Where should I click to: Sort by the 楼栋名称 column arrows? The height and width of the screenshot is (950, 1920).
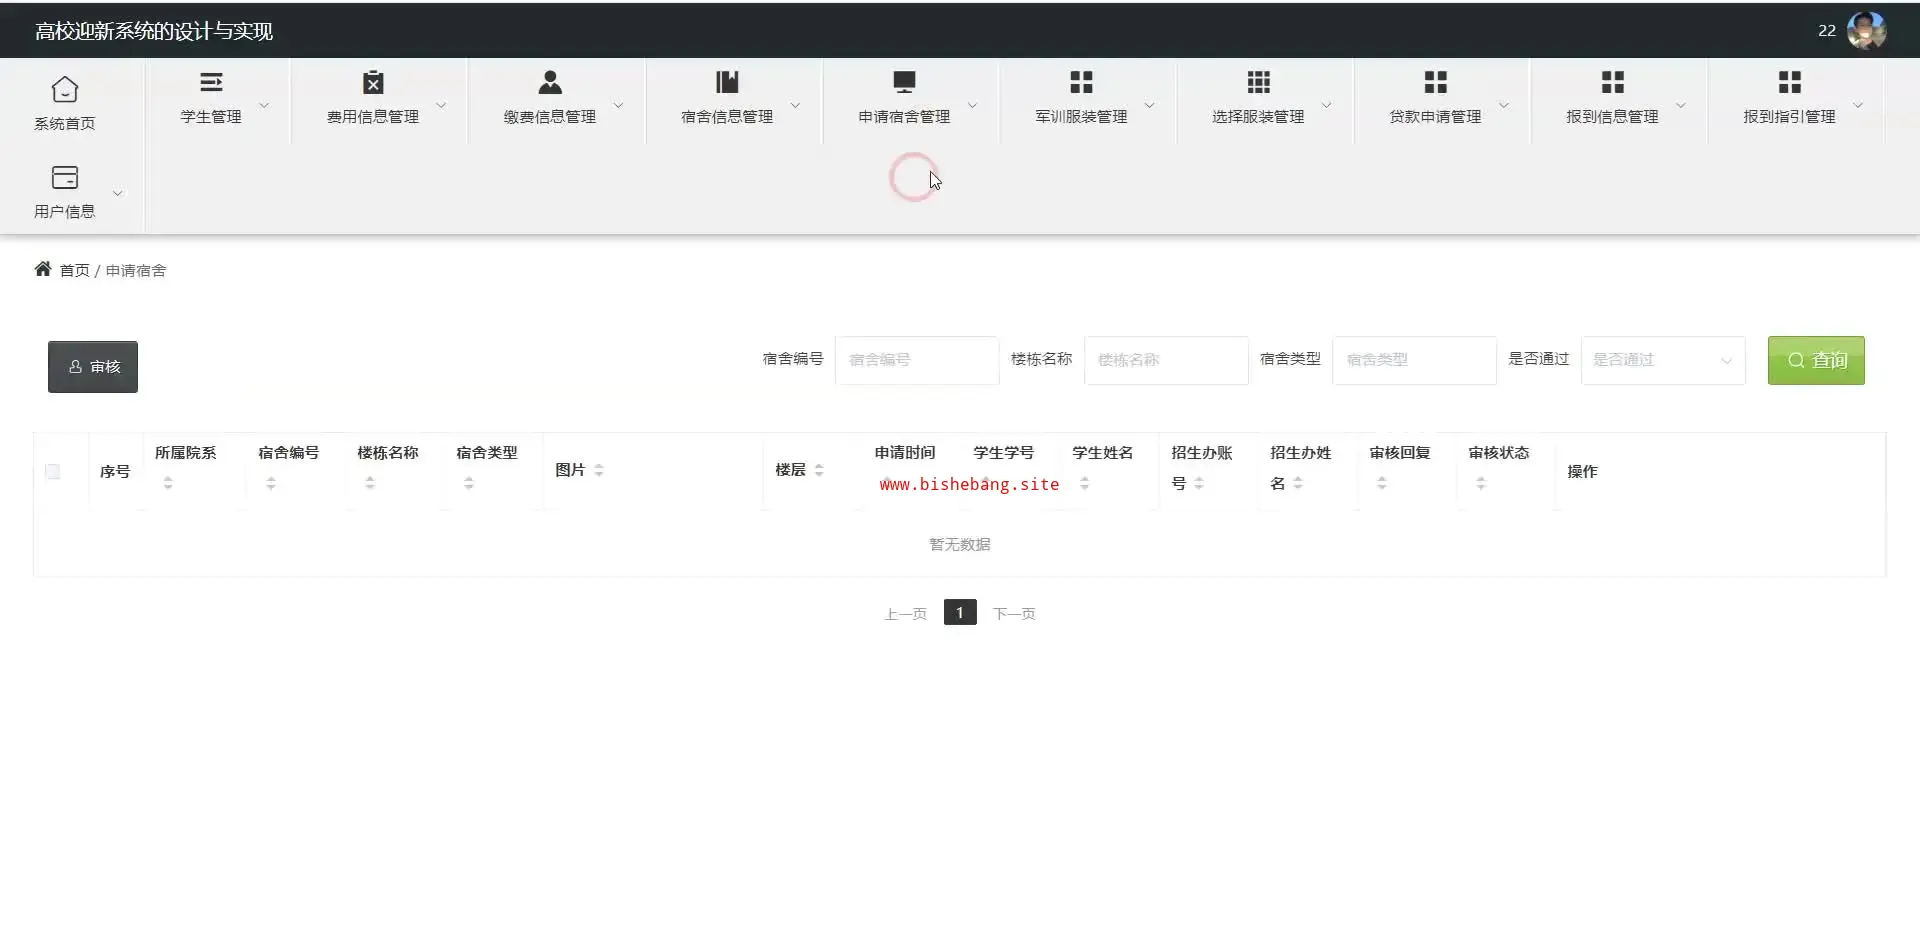370,483
